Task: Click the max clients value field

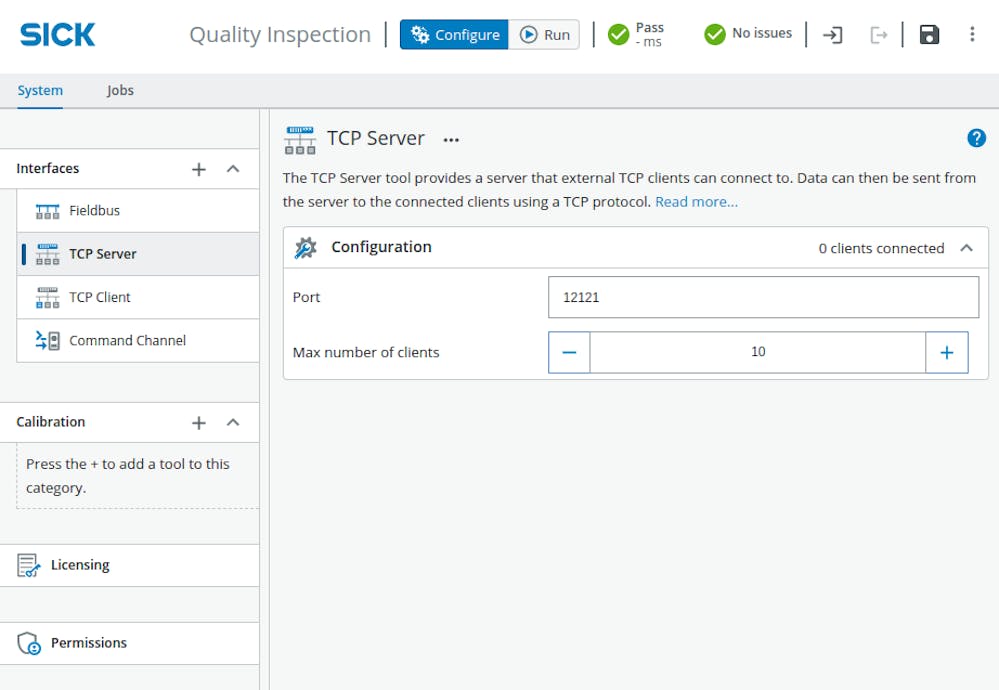Action: 758,352
